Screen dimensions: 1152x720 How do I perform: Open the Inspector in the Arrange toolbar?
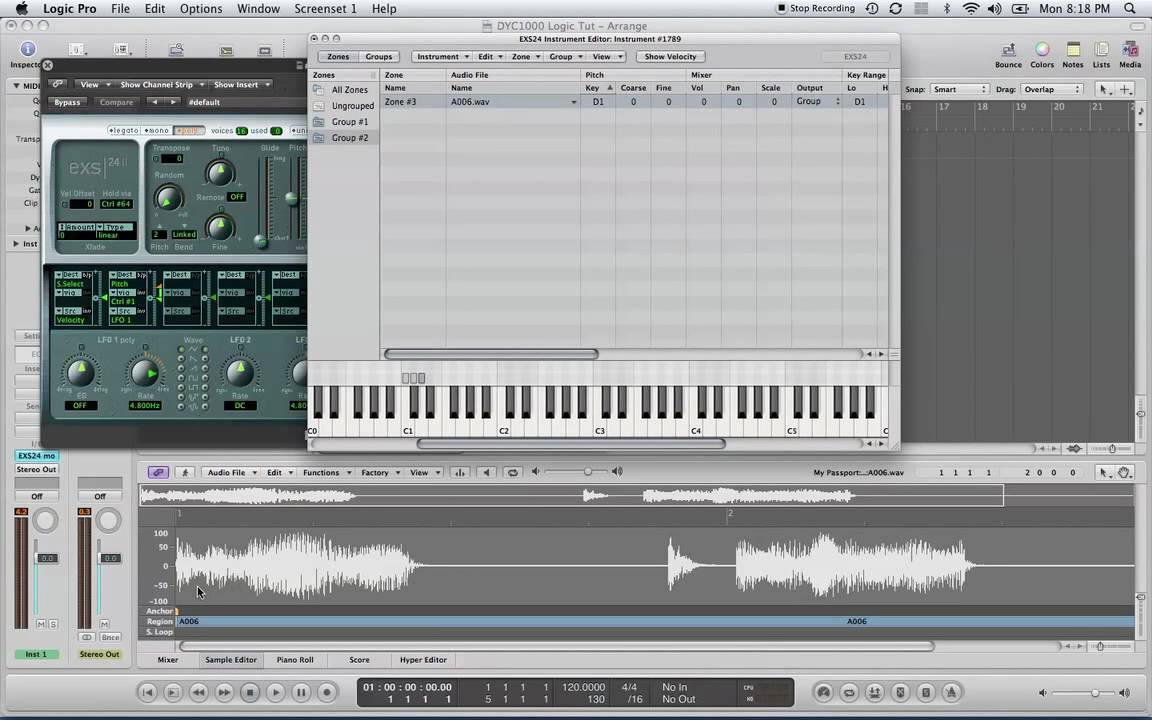pos(27,49)
